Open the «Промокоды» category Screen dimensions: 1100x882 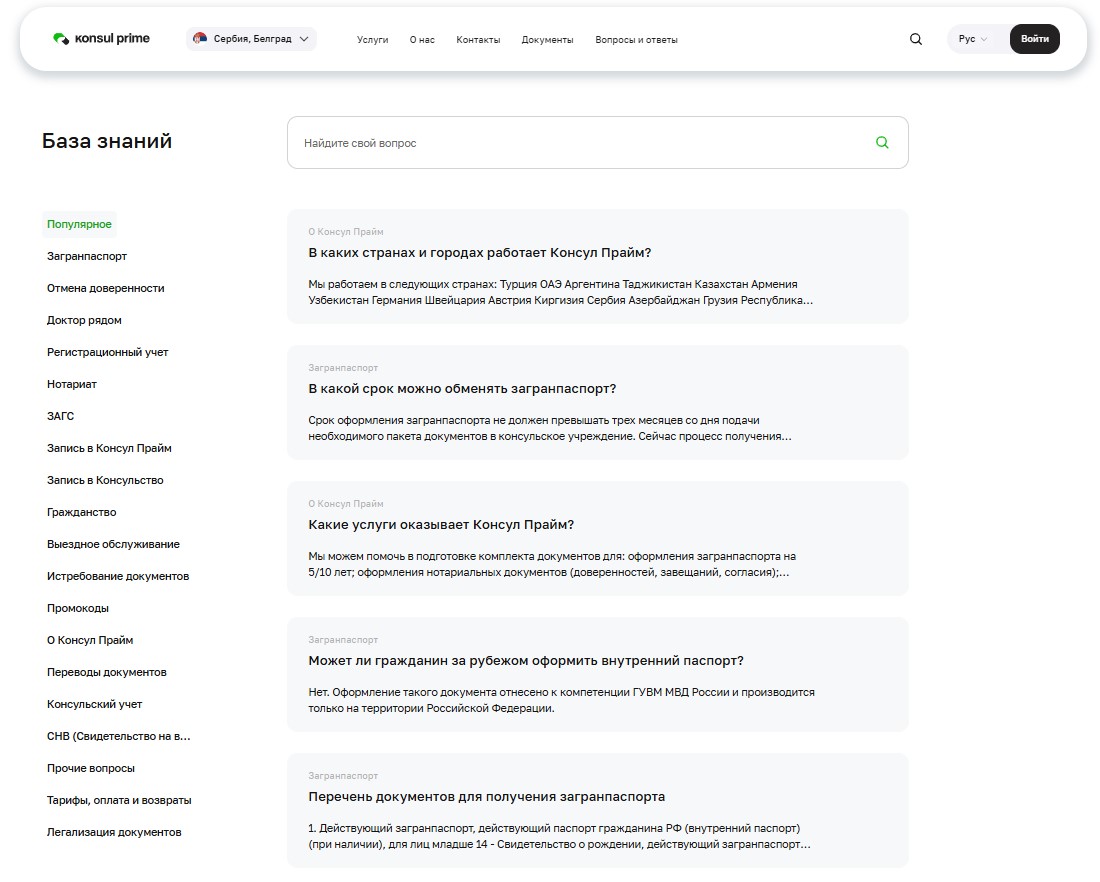[x=77, y=608]
